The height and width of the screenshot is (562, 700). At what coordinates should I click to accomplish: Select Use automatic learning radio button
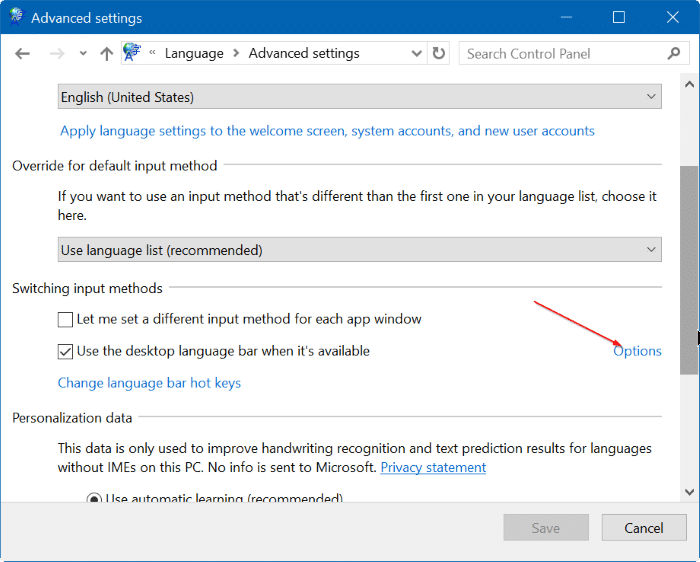pos(94,497)
